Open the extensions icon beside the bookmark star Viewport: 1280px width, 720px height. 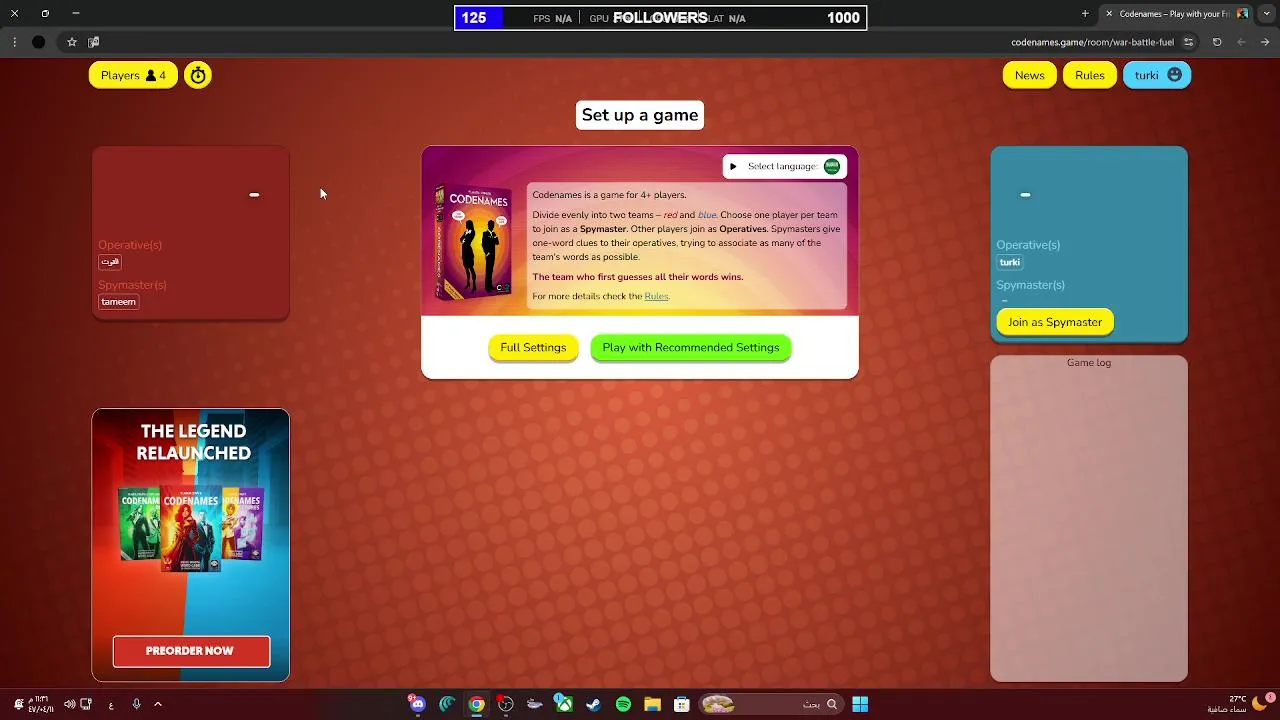pyautogui.click(x=94, y=42)
